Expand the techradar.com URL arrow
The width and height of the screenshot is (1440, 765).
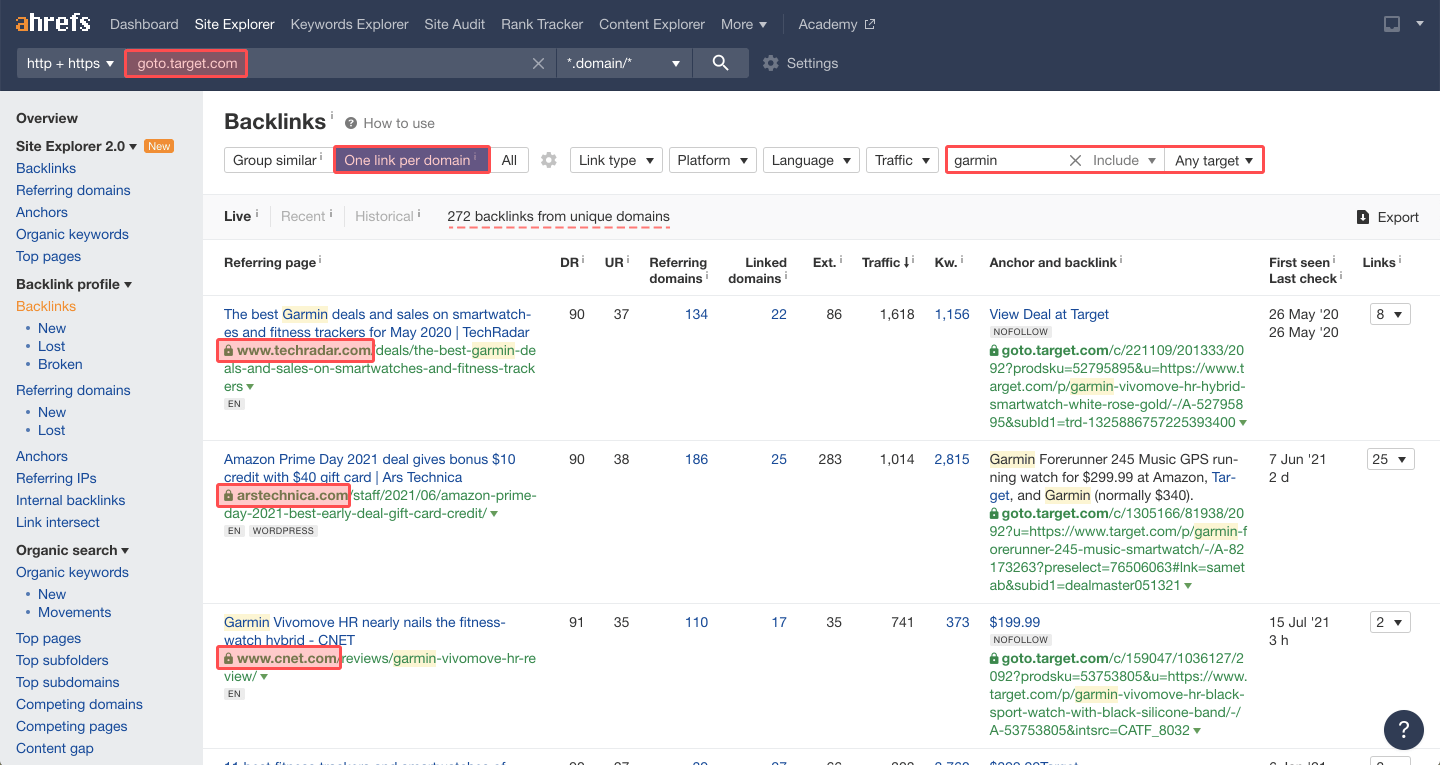click(250, 387)
